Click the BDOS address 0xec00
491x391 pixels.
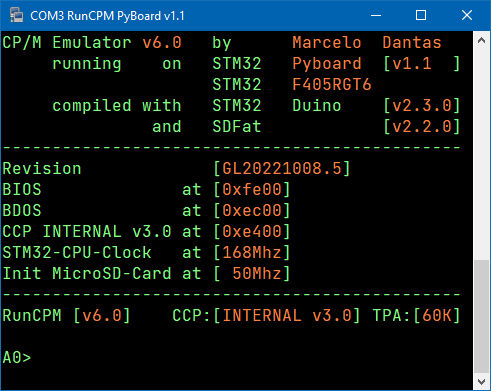[252, 210]
